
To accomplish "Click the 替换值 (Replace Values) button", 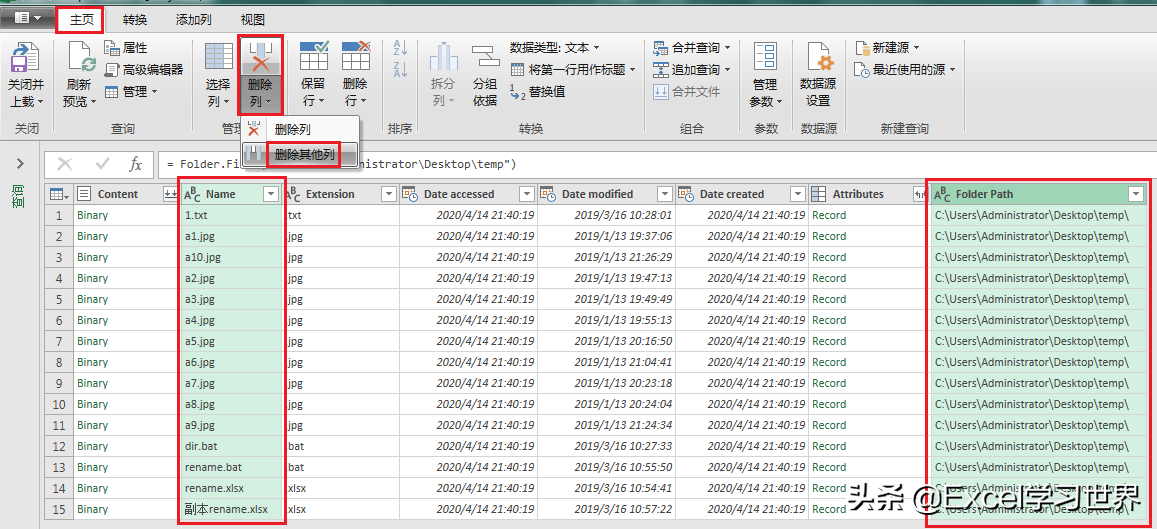I will click(x=537, y=91).
